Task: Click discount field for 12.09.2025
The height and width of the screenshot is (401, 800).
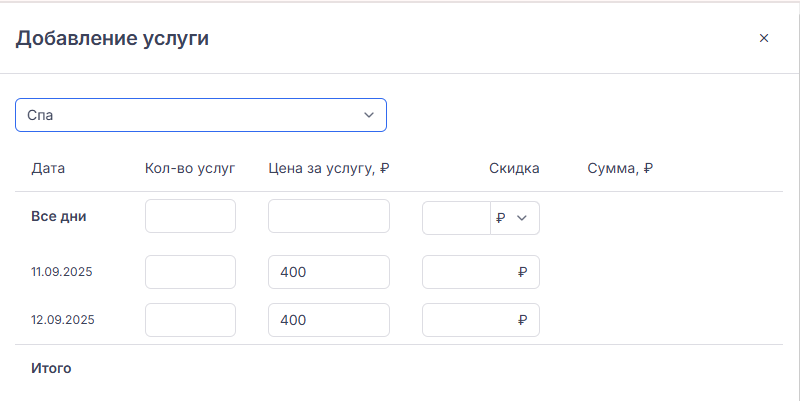Action: pyautogui.click(x=470, y=320)
